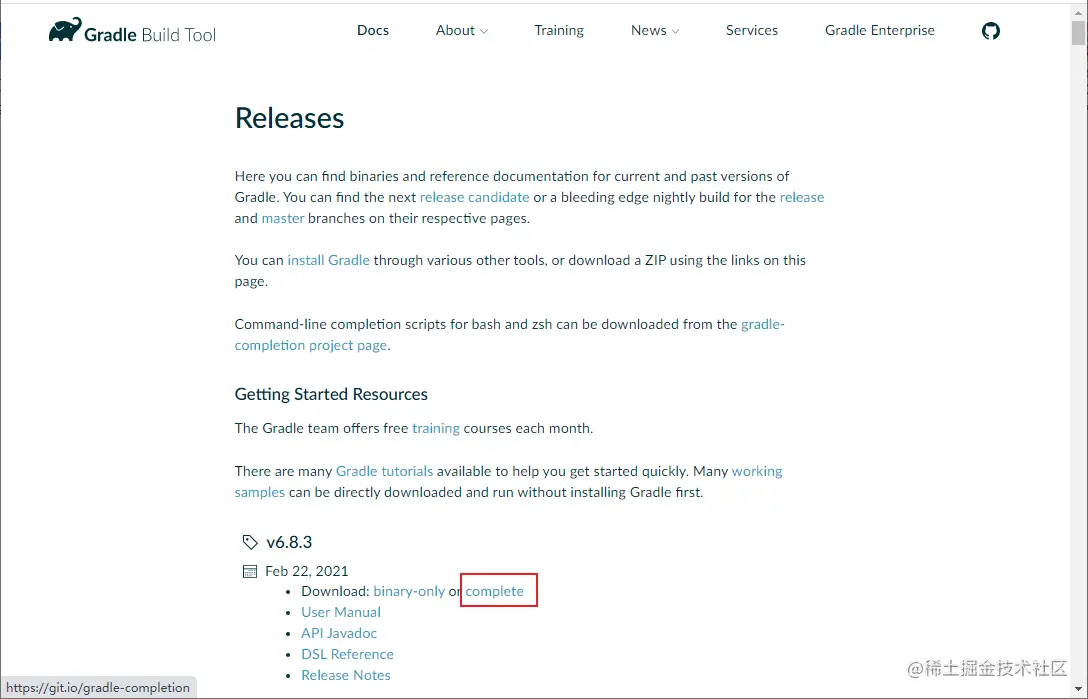Click the Feb 22, 2021 date text
Viewport: 1088px width, 699px height.
306,571
